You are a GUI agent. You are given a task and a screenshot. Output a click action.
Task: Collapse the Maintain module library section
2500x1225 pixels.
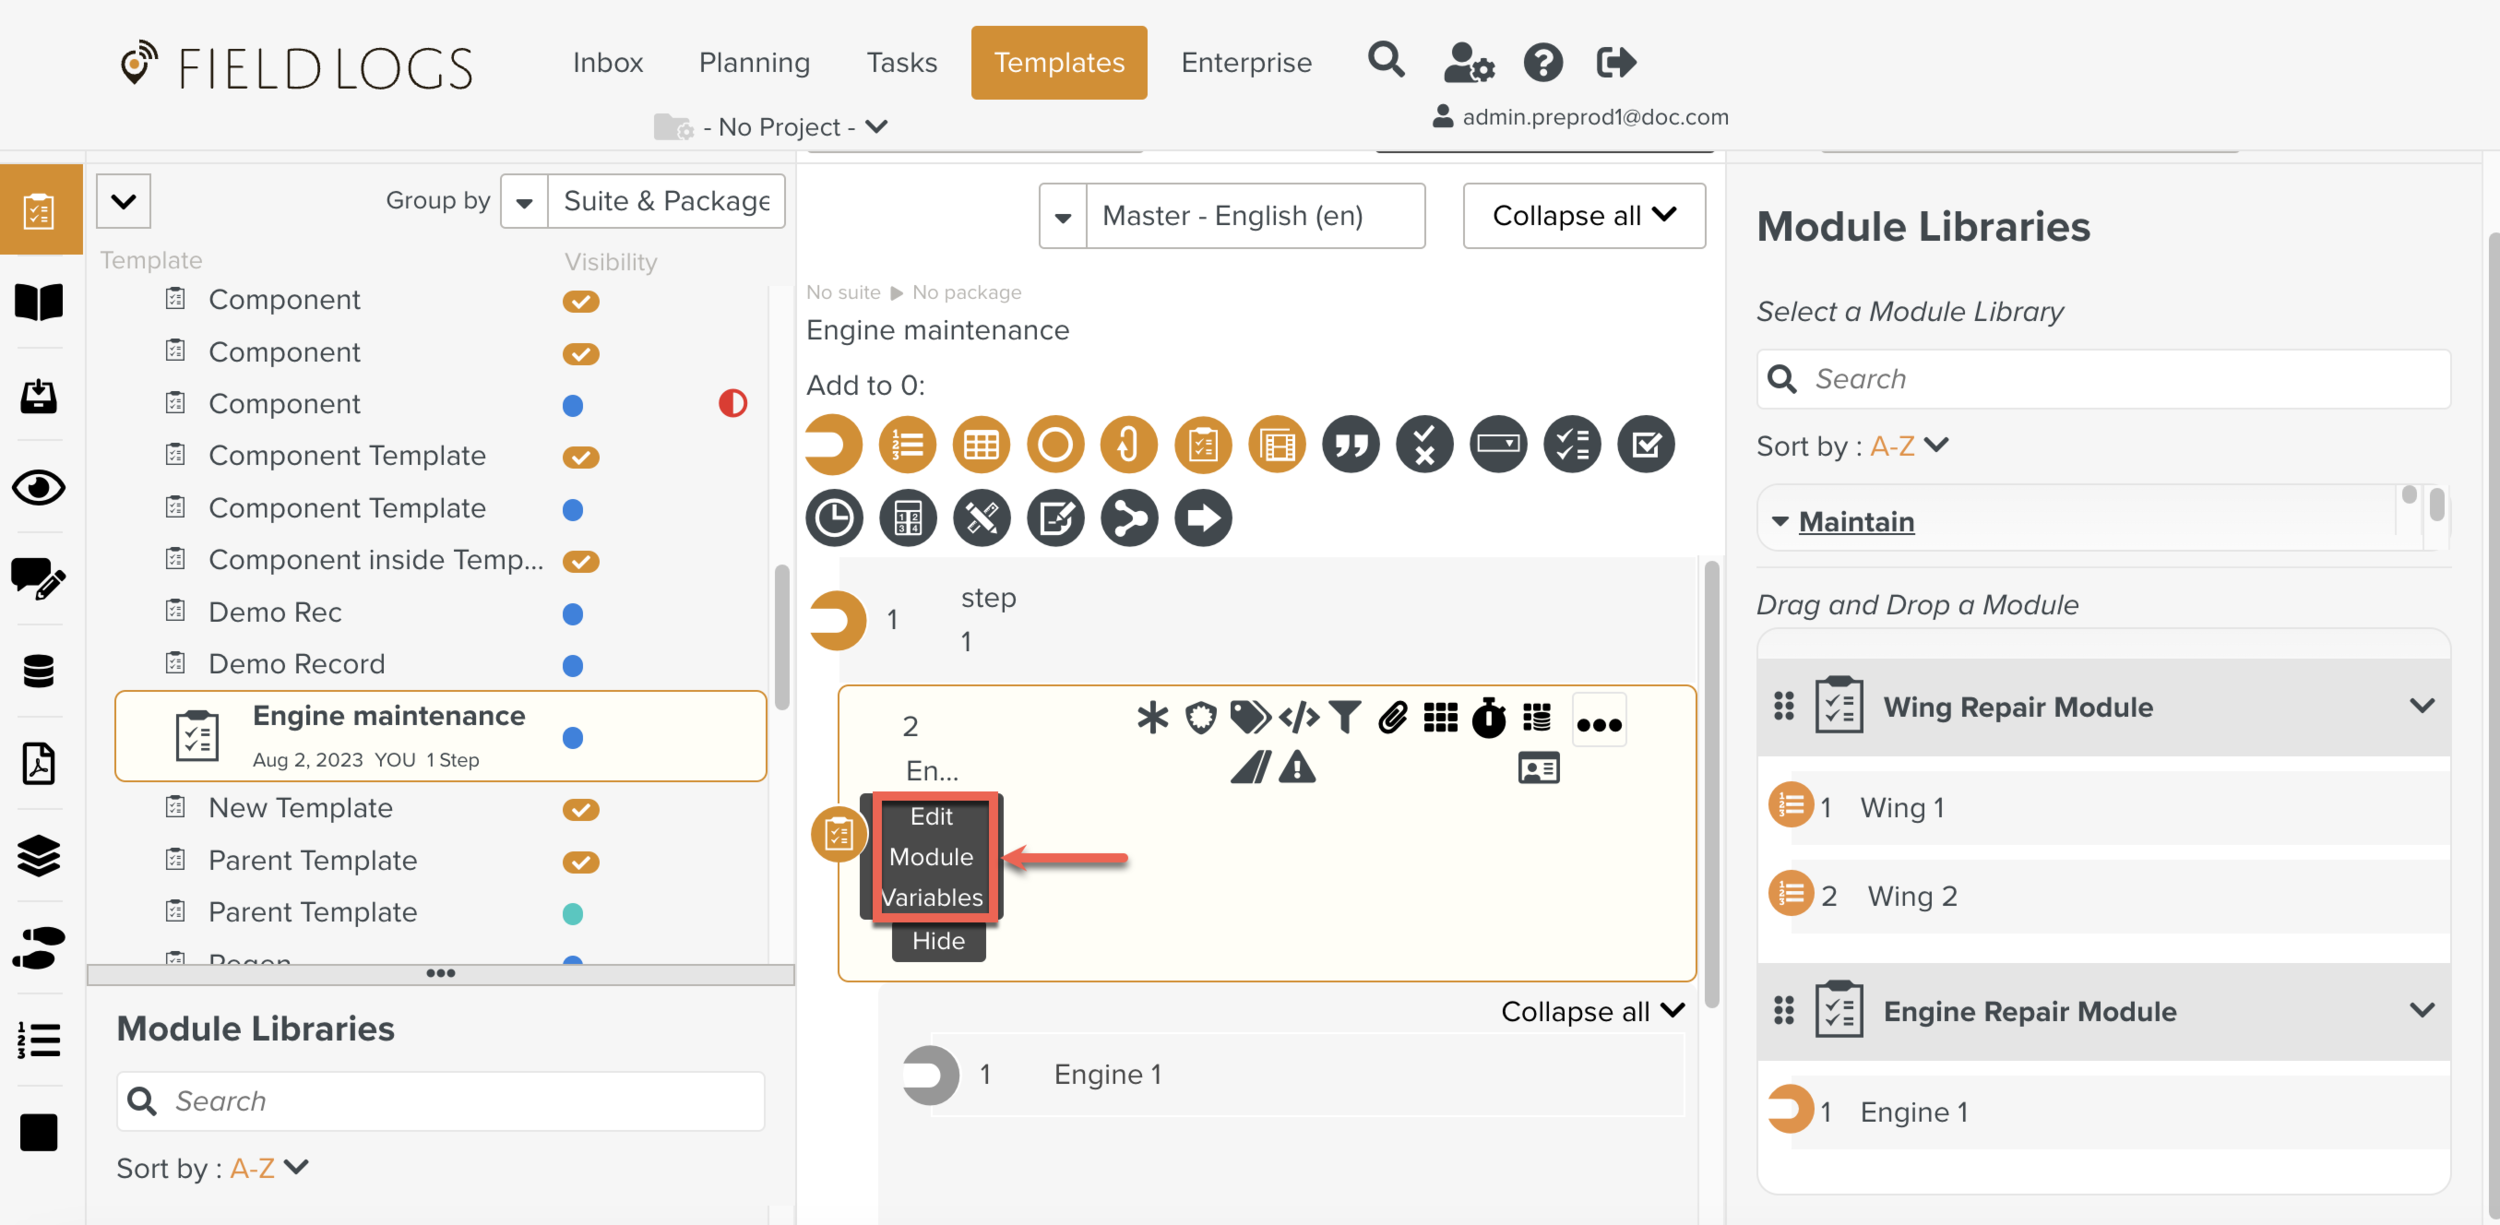[1780, 521]
